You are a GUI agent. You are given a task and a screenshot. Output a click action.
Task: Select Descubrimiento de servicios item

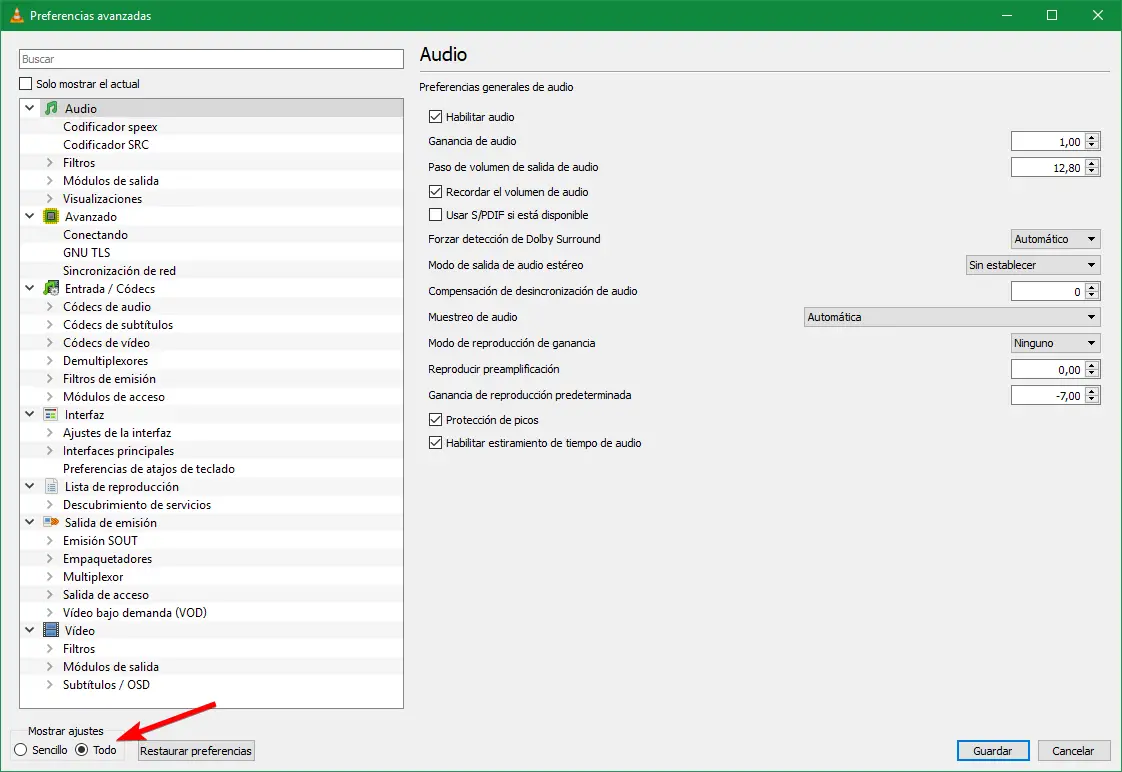[x=137, y=504]
